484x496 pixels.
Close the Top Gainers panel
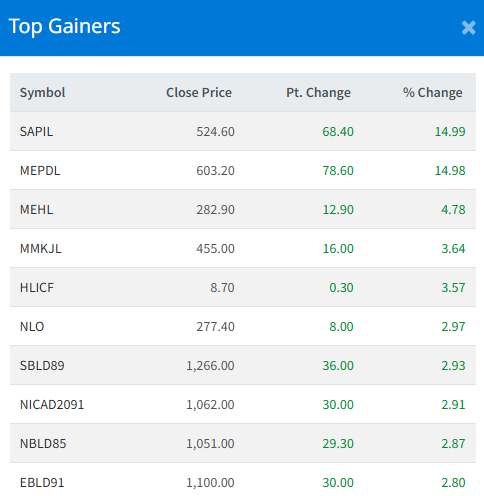pos(468,28)
